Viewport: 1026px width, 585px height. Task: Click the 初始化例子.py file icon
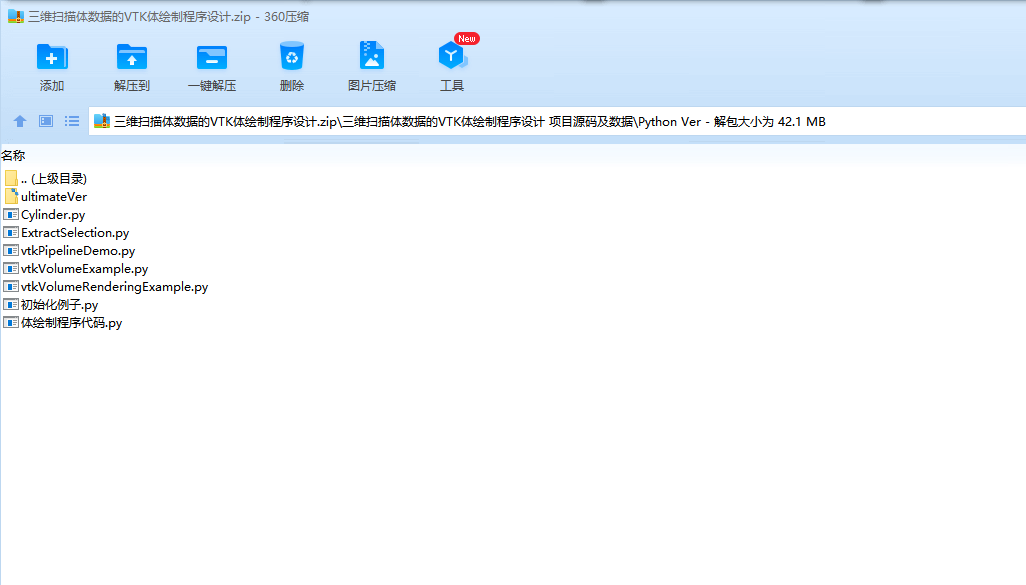click(10, 304)
